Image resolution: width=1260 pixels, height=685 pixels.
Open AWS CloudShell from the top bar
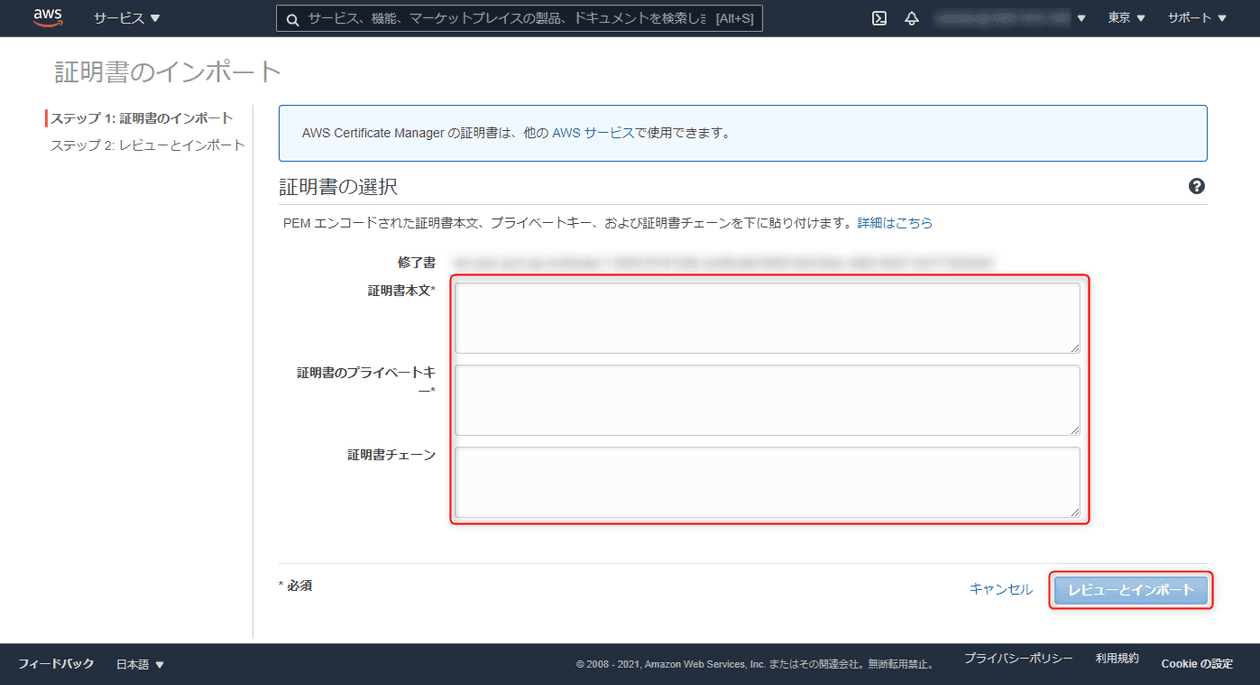click(878, 17)
